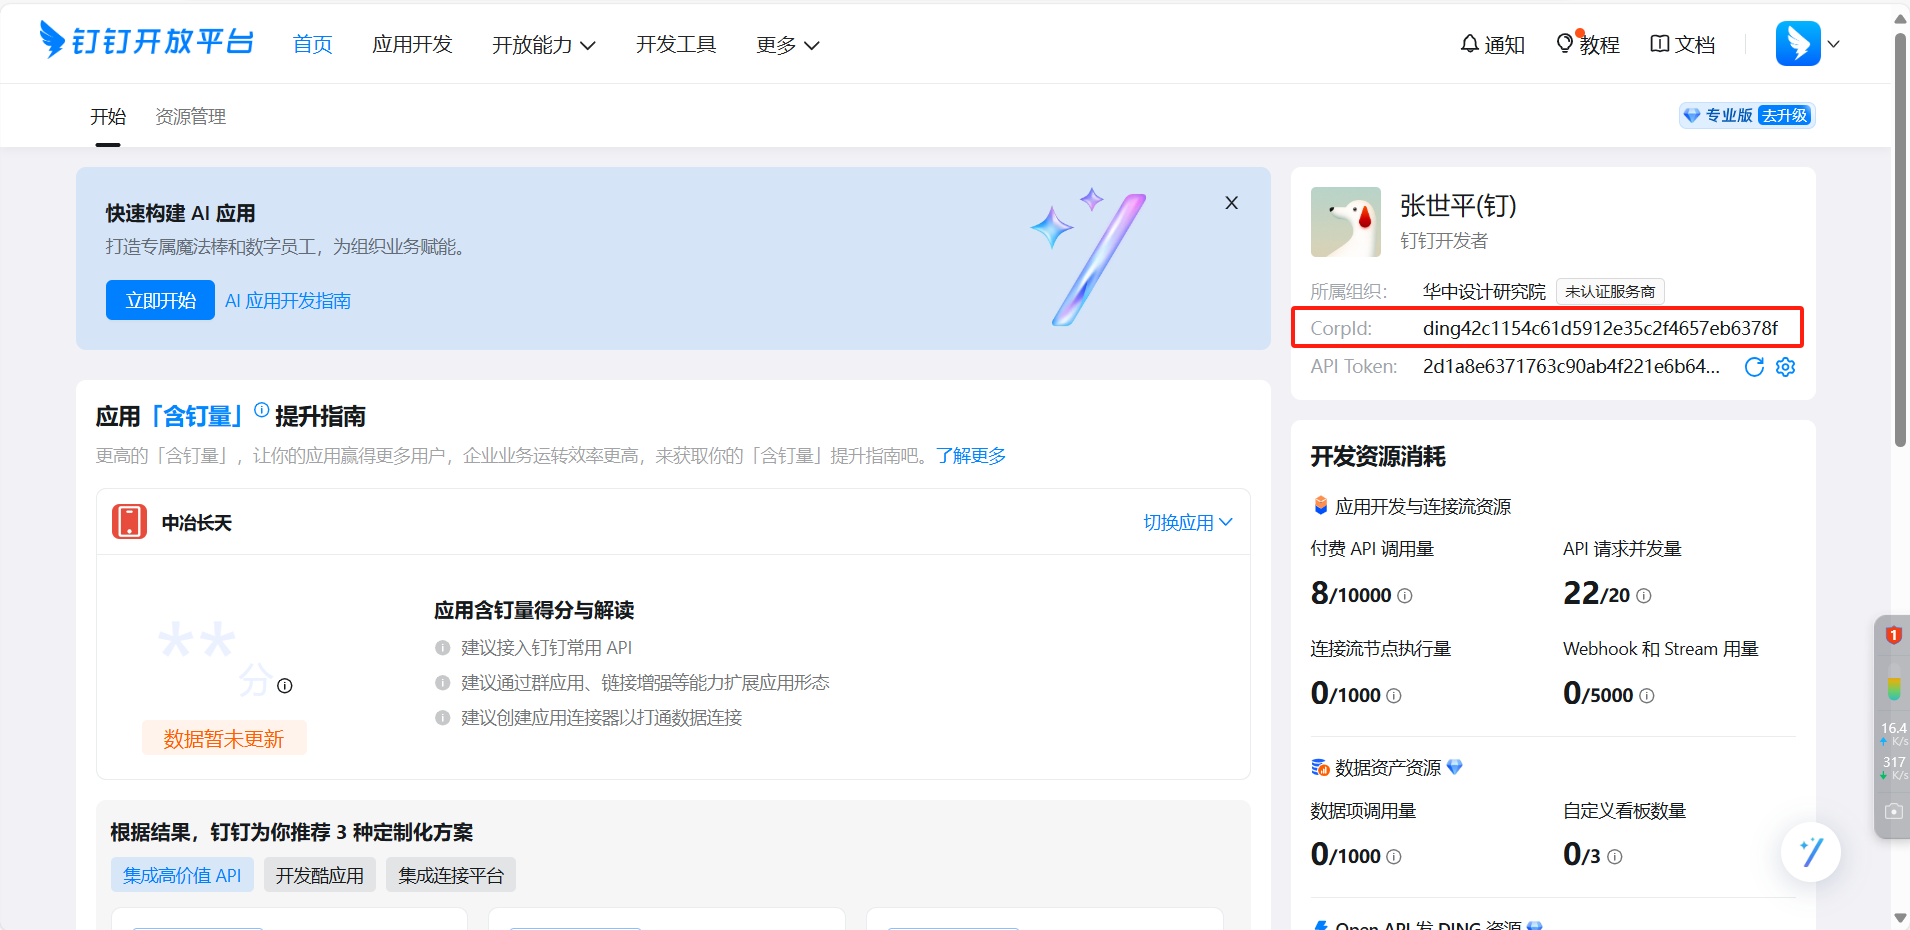Image resolution: width=1910 pixels, height=930 pixels.
Task: Close the AI application banner
Action: tap(1232, 203)
